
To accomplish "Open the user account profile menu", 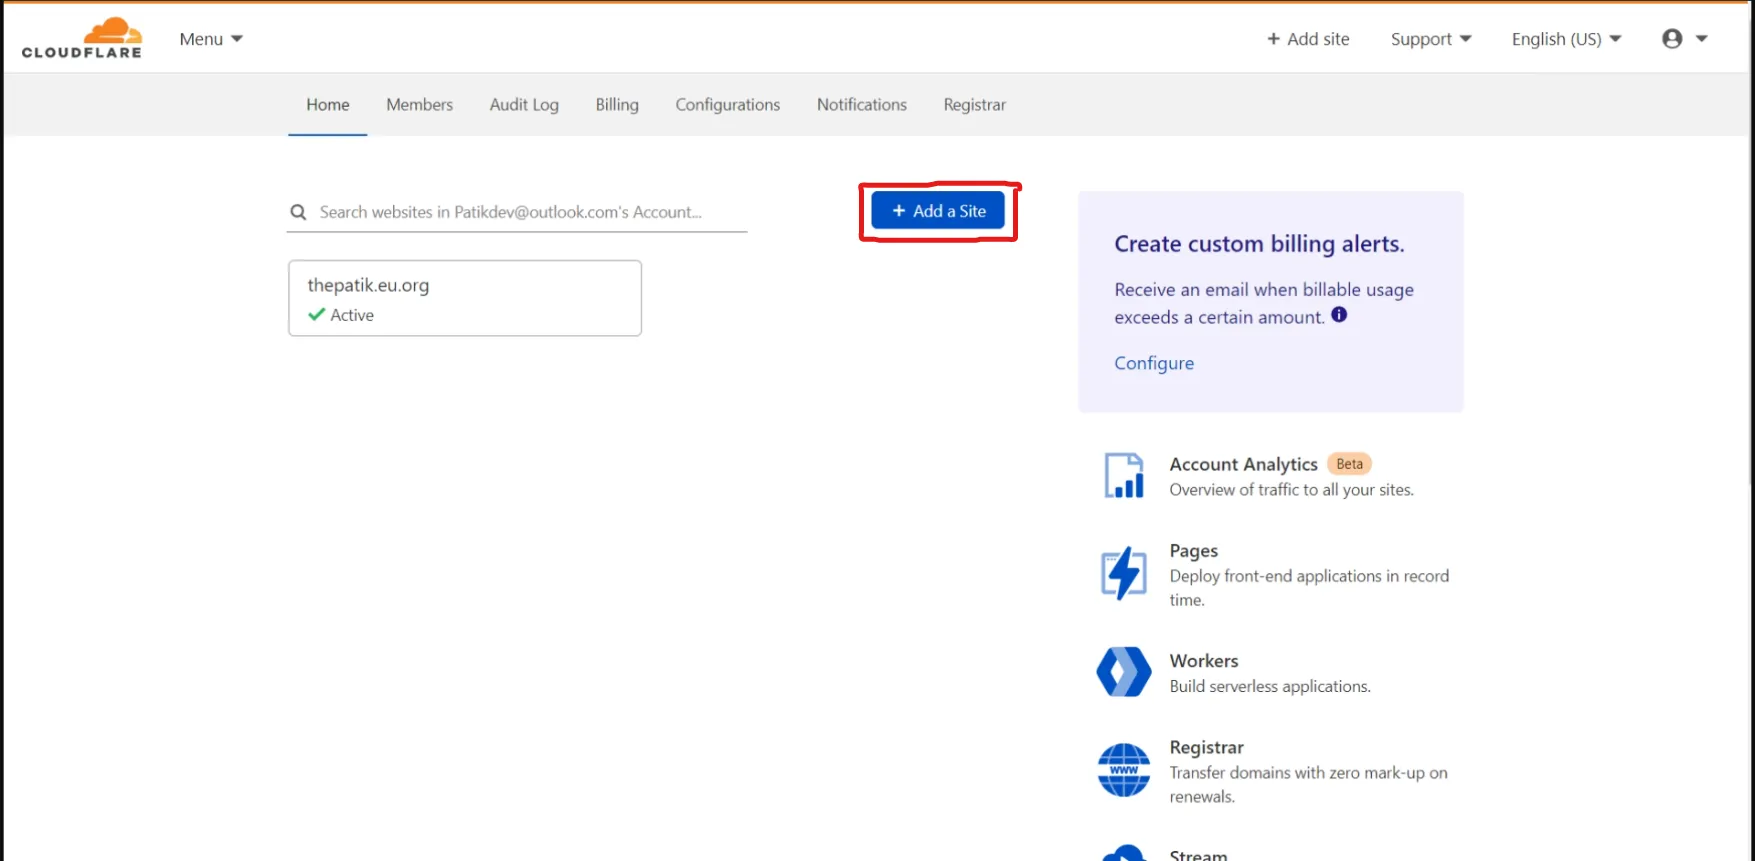I will point(1685,39).
